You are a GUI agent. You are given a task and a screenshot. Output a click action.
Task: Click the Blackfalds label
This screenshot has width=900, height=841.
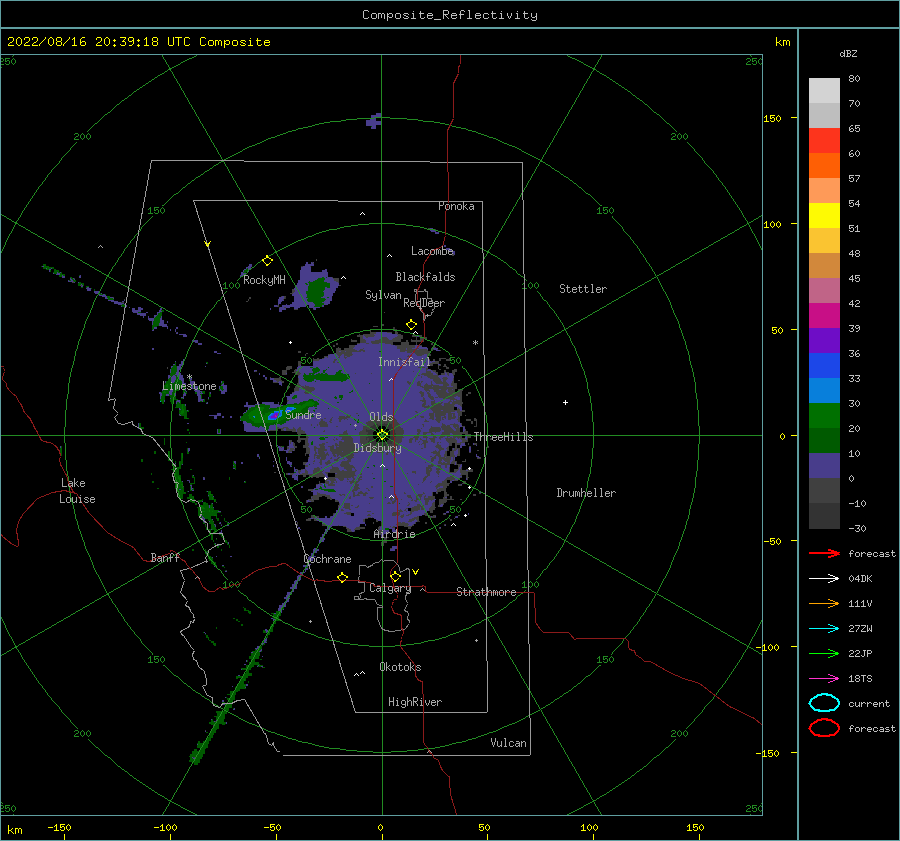pyautogui.click(x=425, y=277)
